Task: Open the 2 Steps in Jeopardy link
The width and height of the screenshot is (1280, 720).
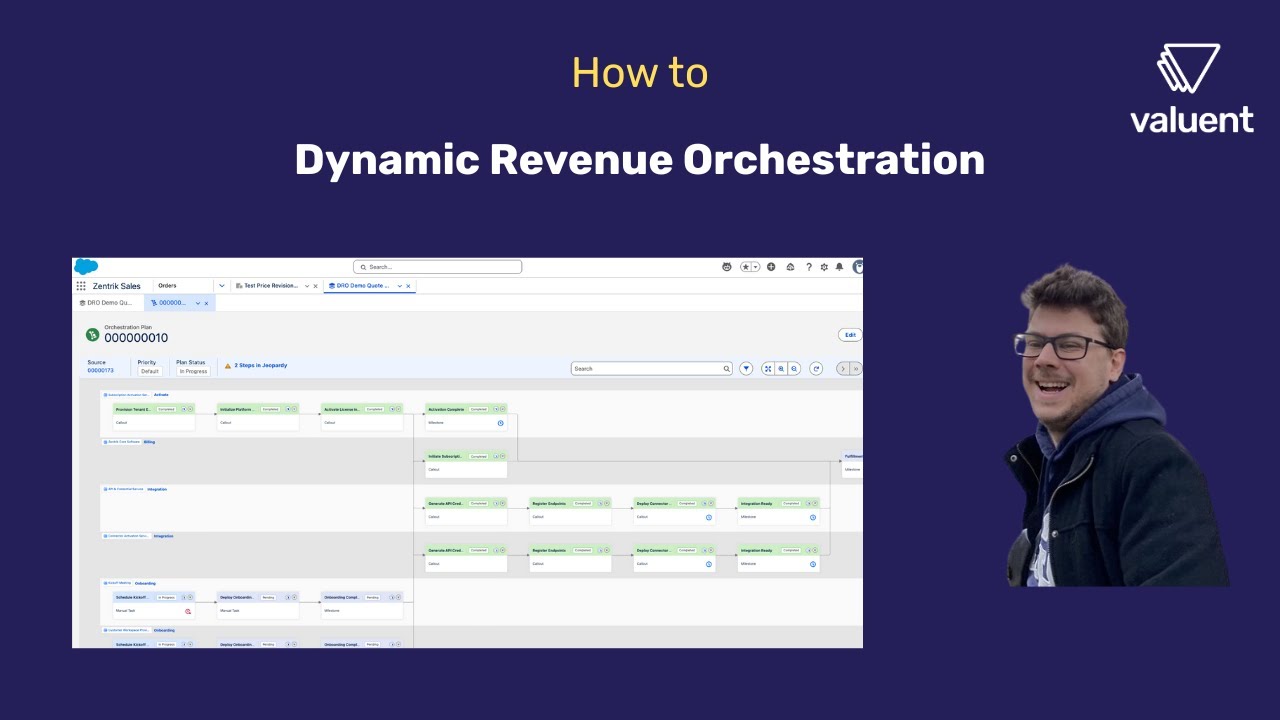Action: pyautogui.click(x=260, y=366)
